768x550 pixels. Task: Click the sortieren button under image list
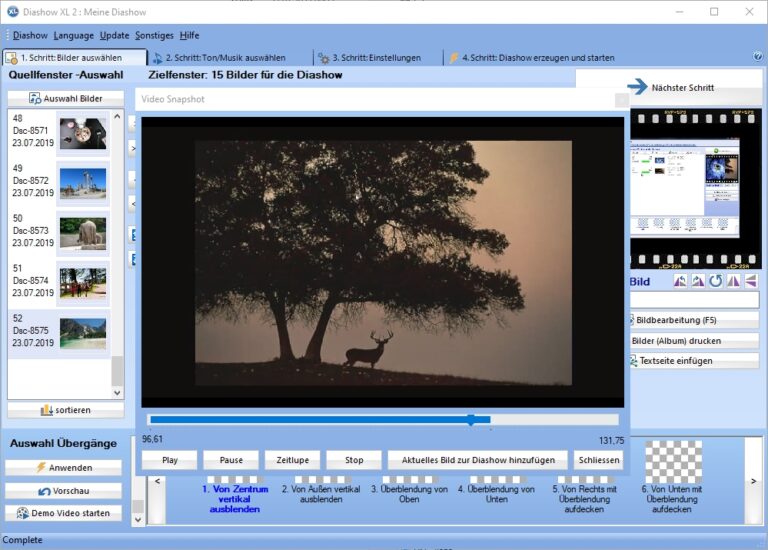(66, 410)
